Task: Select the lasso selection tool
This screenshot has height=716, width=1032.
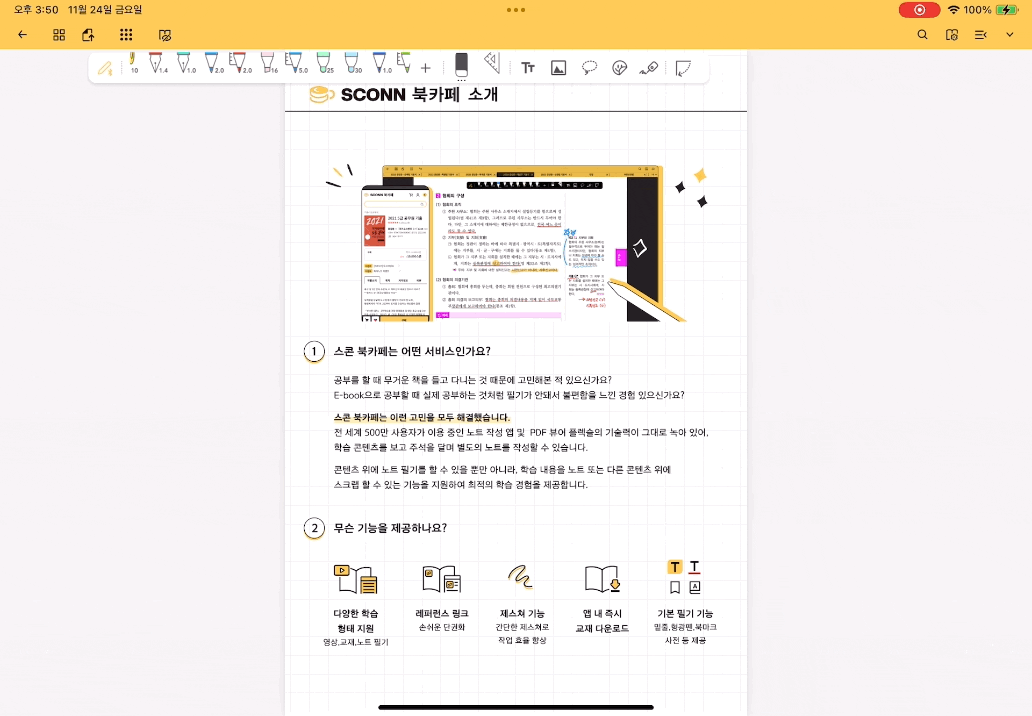Action: 589,68
